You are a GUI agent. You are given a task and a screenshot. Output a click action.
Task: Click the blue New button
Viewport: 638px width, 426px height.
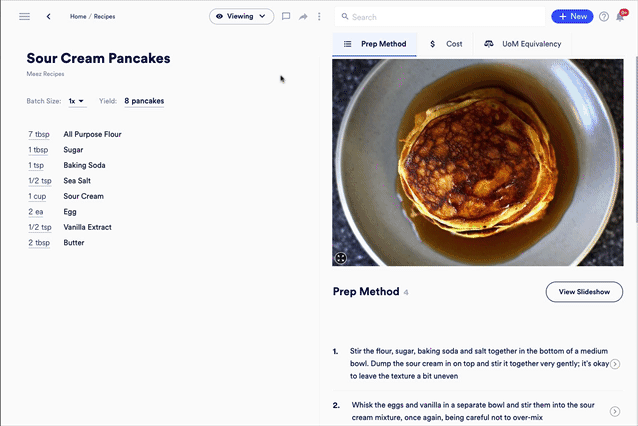point(572,17)
